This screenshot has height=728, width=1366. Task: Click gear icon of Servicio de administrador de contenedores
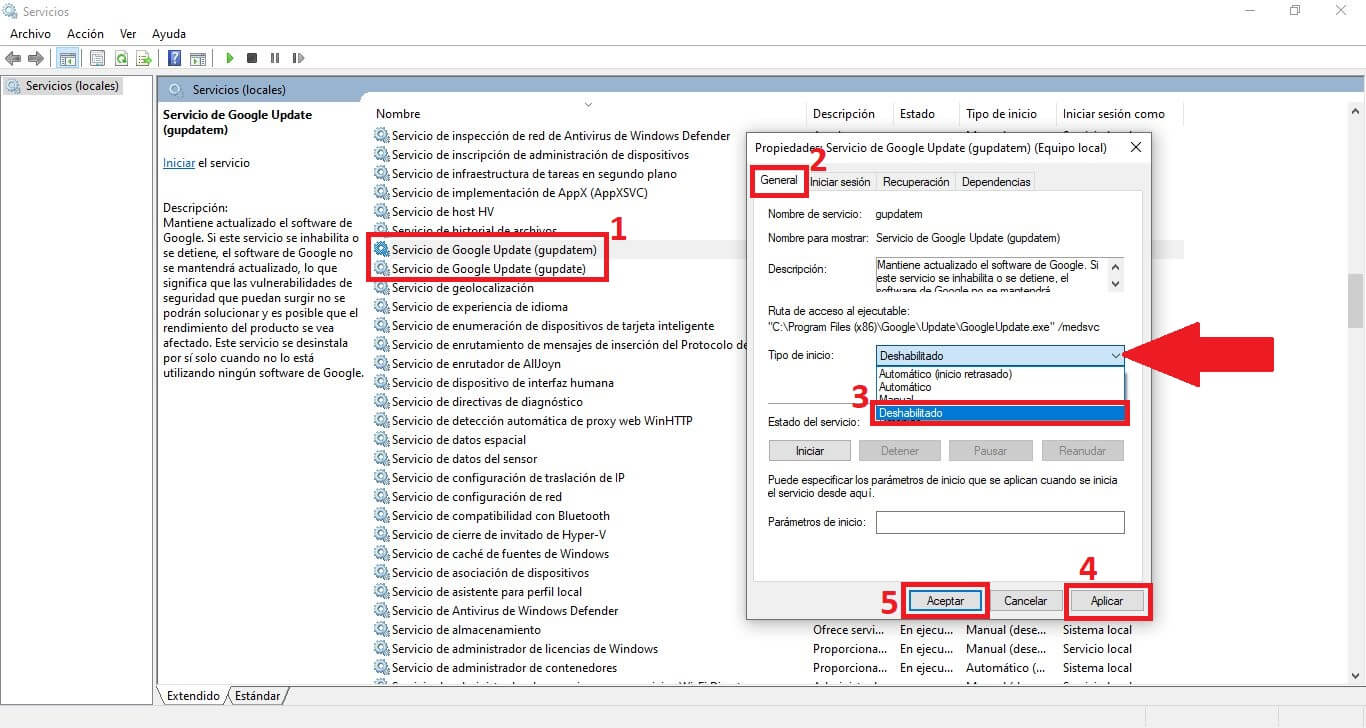(x=381, y=668)
